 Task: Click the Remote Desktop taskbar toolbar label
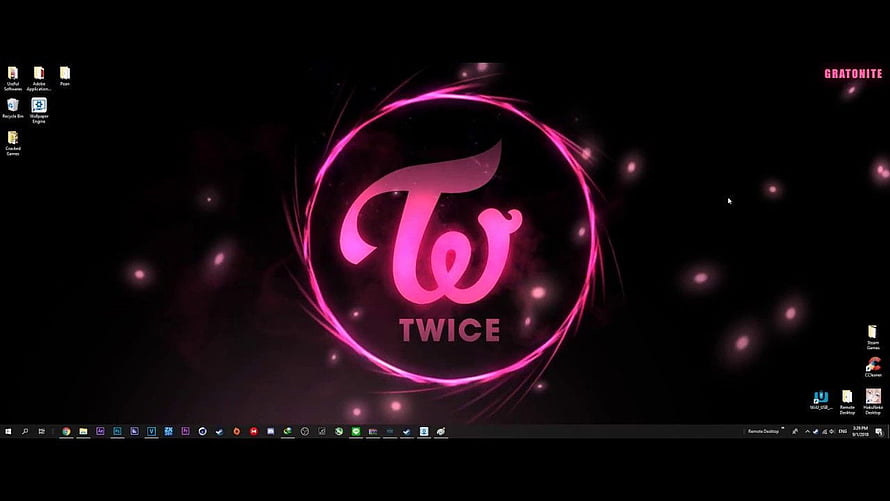pyautogui.click(x=763, y=431)
